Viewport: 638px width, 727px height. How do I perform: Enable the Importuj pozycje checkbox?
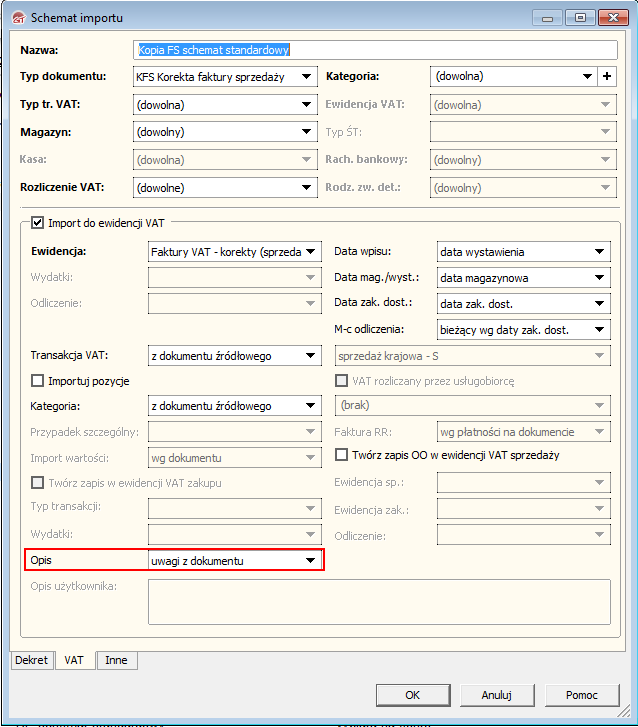(38, 380)
